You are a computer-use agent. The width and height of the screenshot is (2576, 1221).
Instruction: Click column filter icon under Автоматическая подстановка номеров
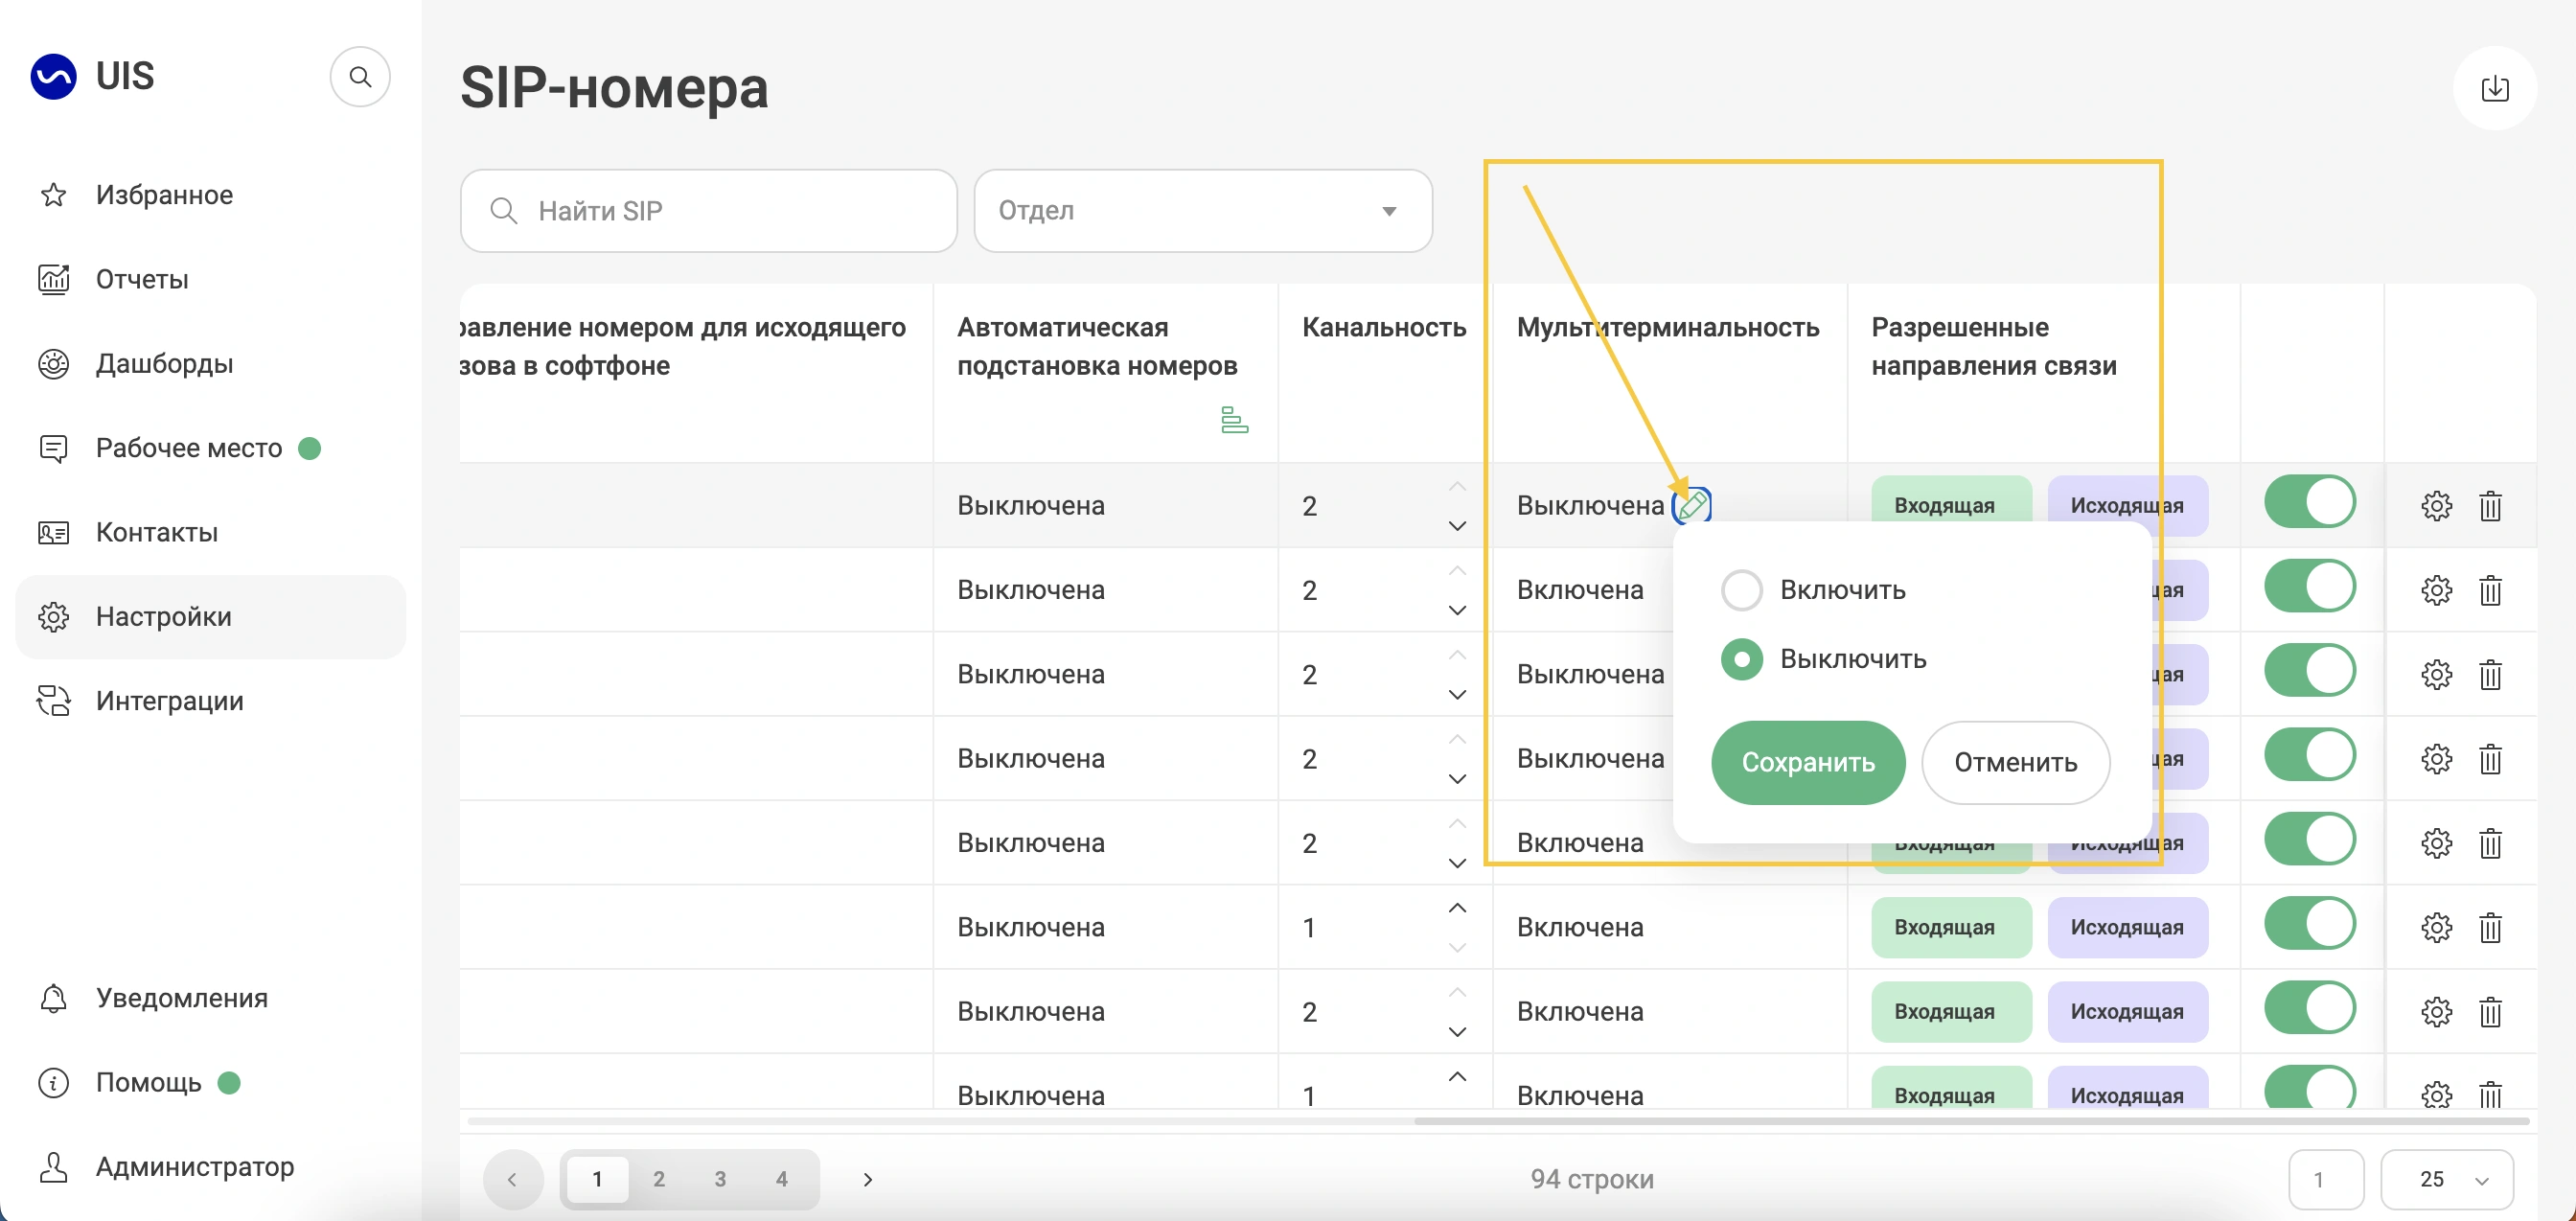1234,420
